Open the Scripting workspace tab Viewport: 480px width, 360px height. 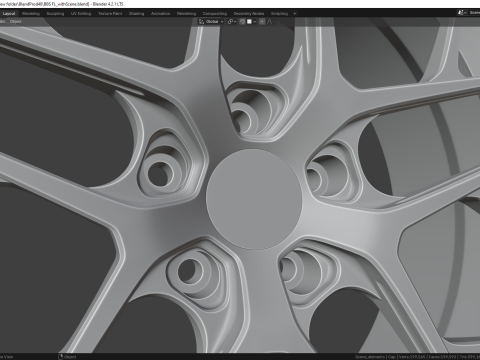click(x=279, y=14)
